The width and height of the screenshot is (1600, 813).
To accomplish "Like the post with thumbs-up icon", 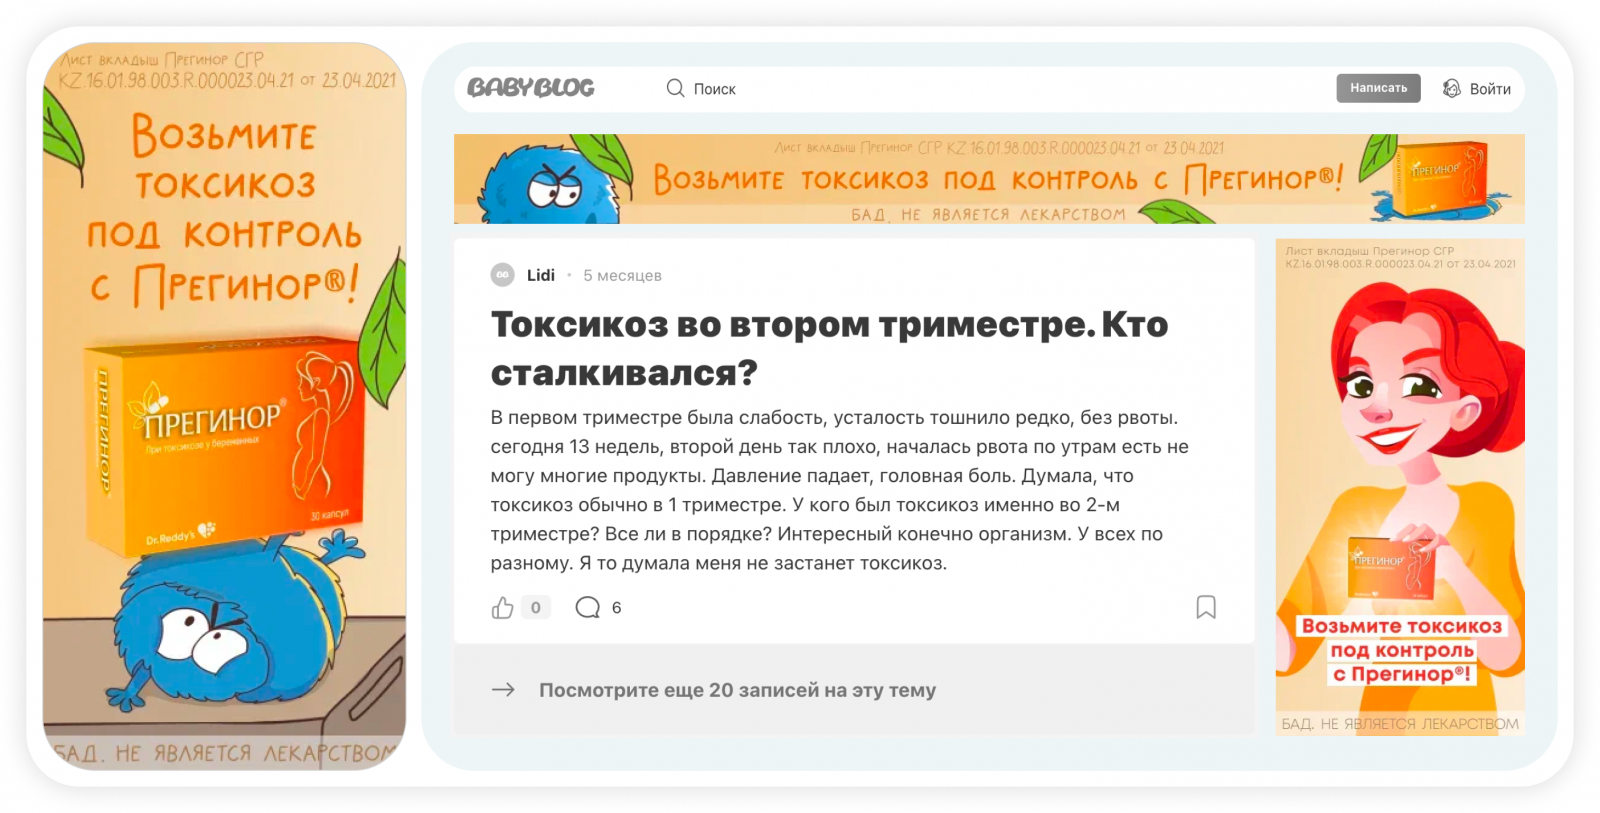I will pos(502,607).
